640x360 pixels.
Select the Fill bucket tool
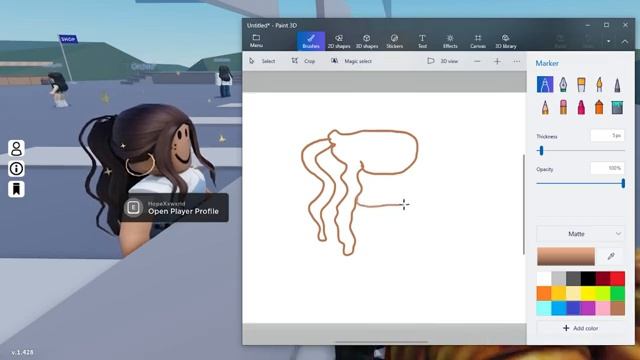pyautogui.click(x=617, y=107)
